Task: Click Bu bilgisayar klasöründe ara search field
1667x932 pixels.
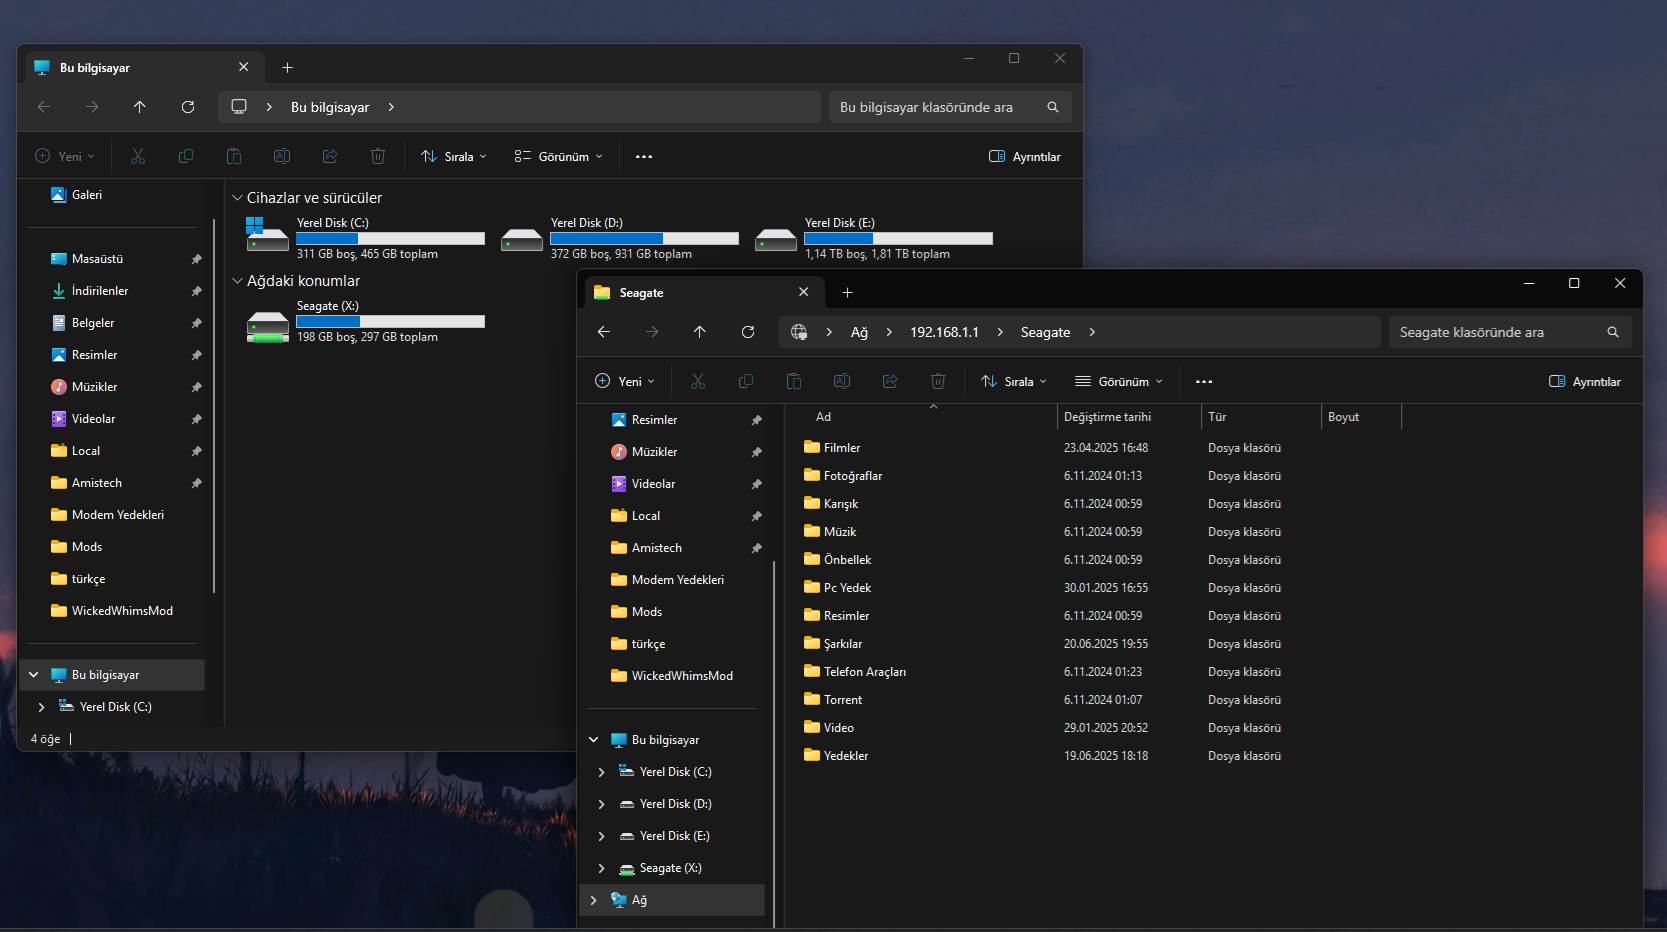Action: pos(950,107)
